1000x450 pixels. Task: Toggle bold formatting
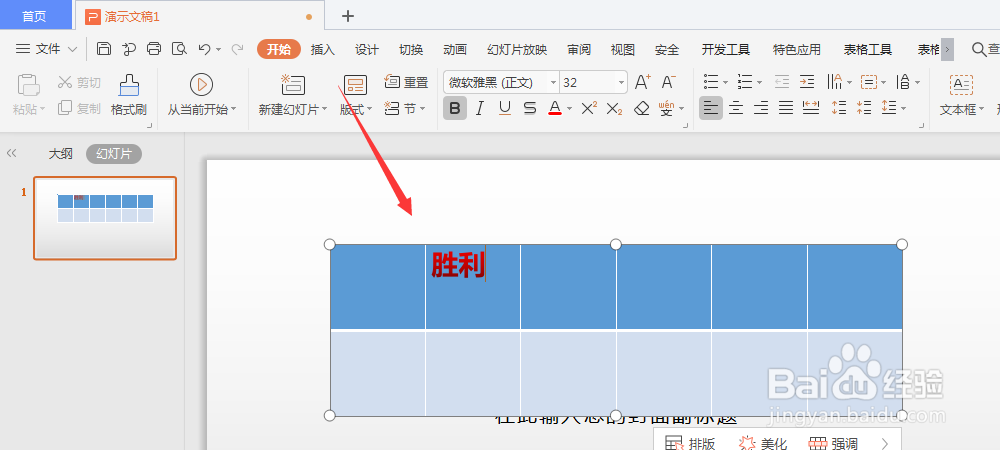pos(455,108)
